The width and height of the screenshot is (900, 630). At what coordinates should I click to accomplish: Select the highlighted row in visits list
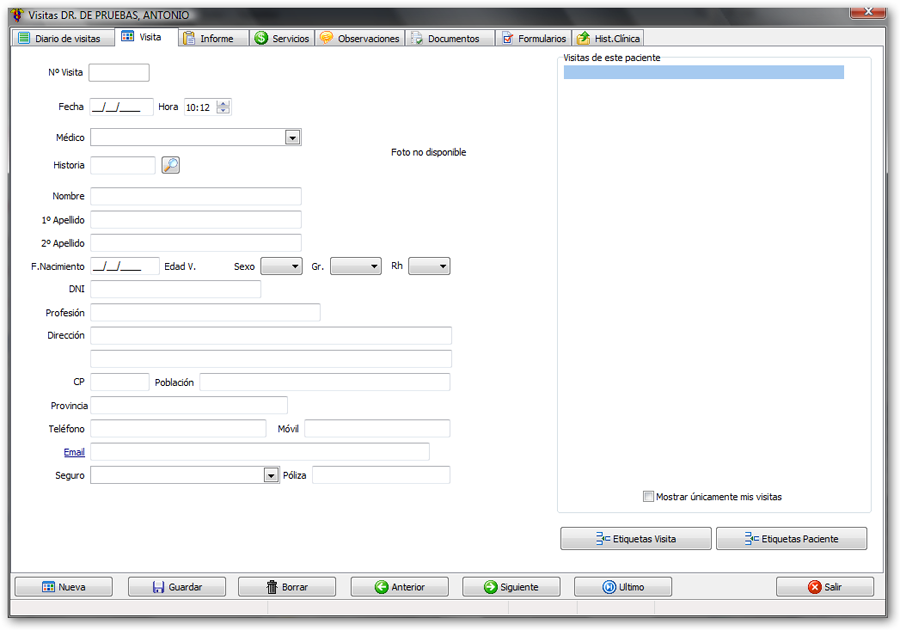(x=703, y=72)
